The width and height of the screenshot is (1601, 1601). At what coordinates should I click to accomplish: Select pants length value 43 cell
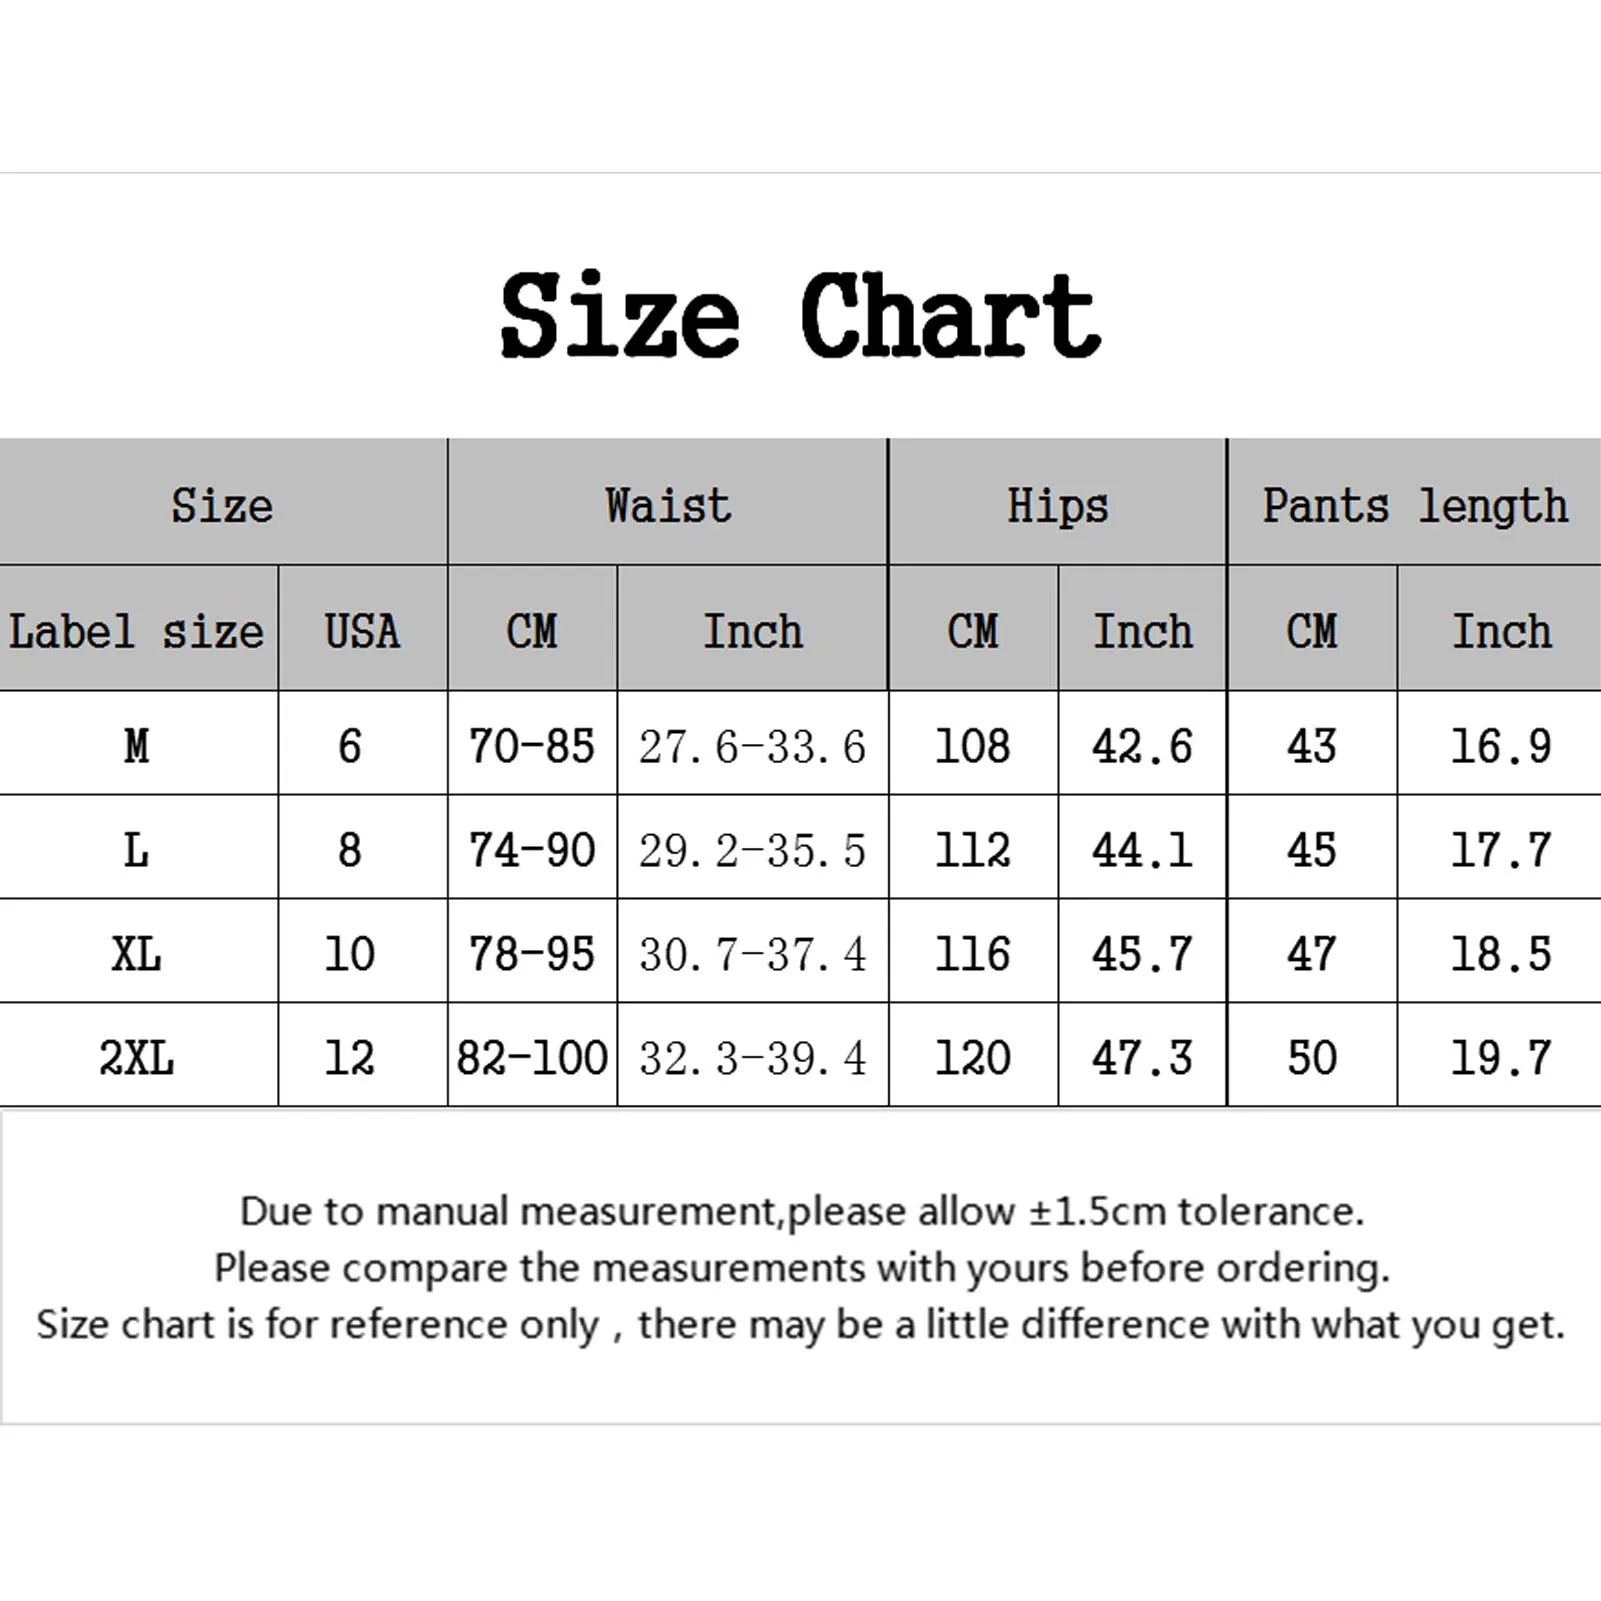[x=1311, y=746]
